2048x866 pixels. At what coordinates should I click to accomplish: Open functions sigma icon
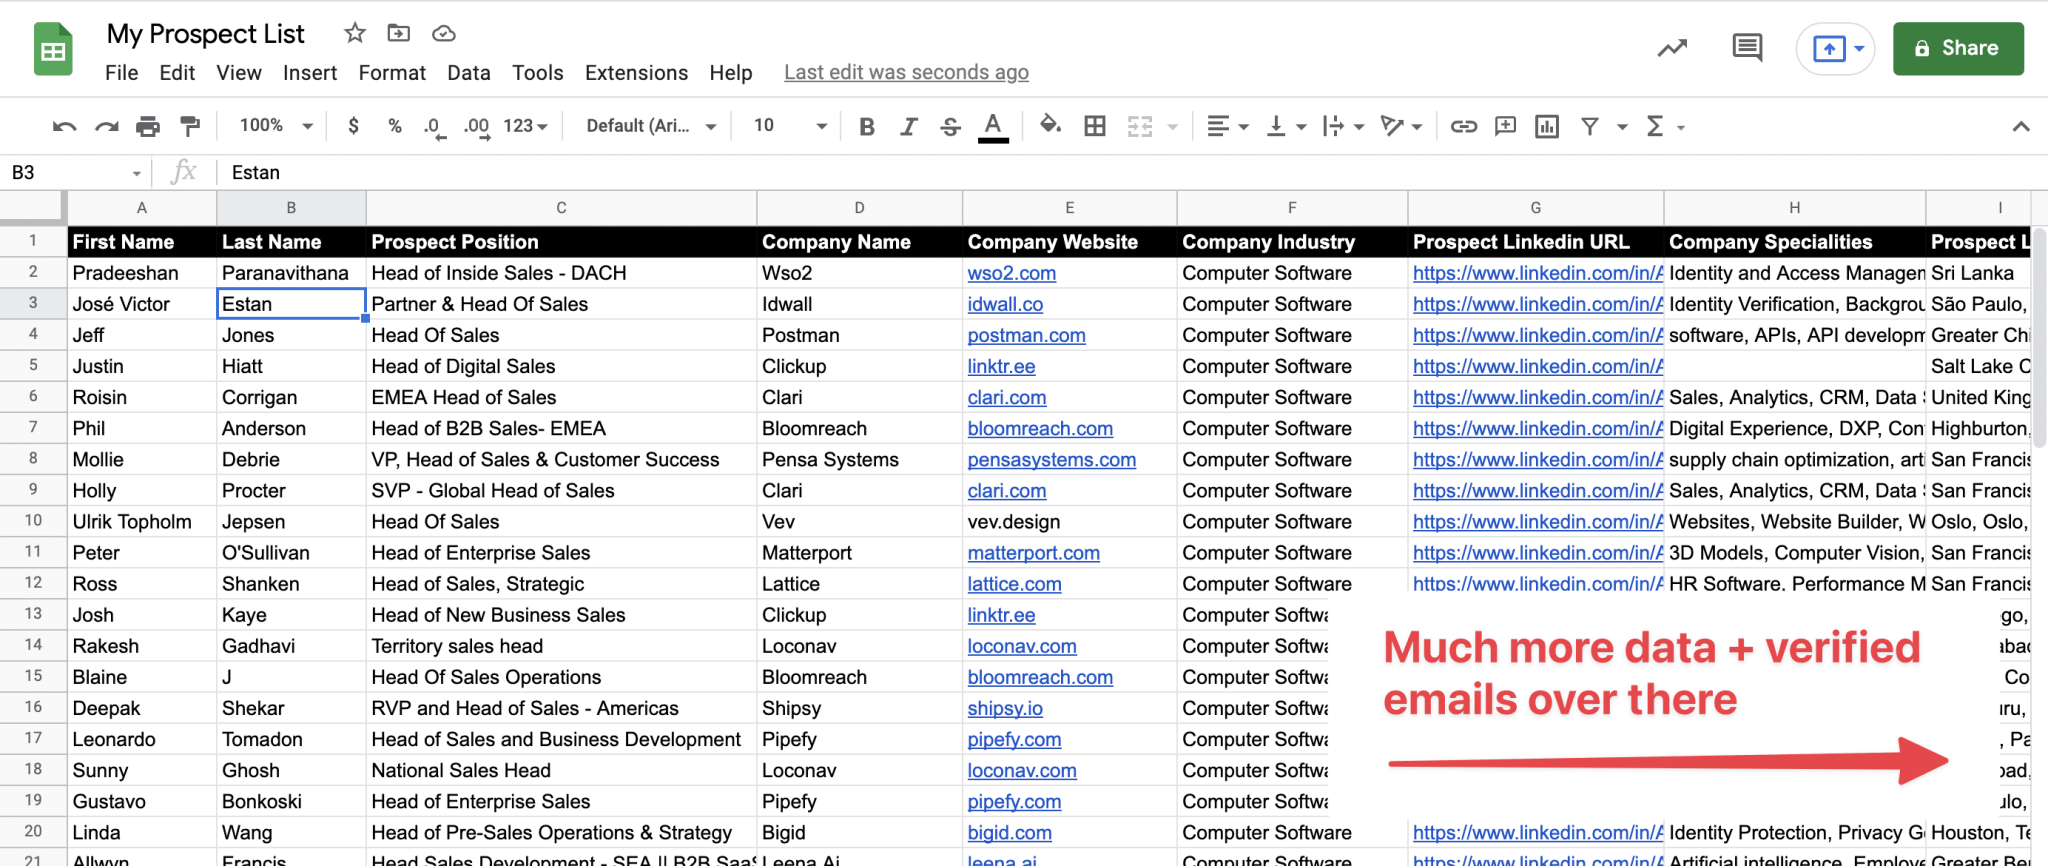tap(1655, 126)
